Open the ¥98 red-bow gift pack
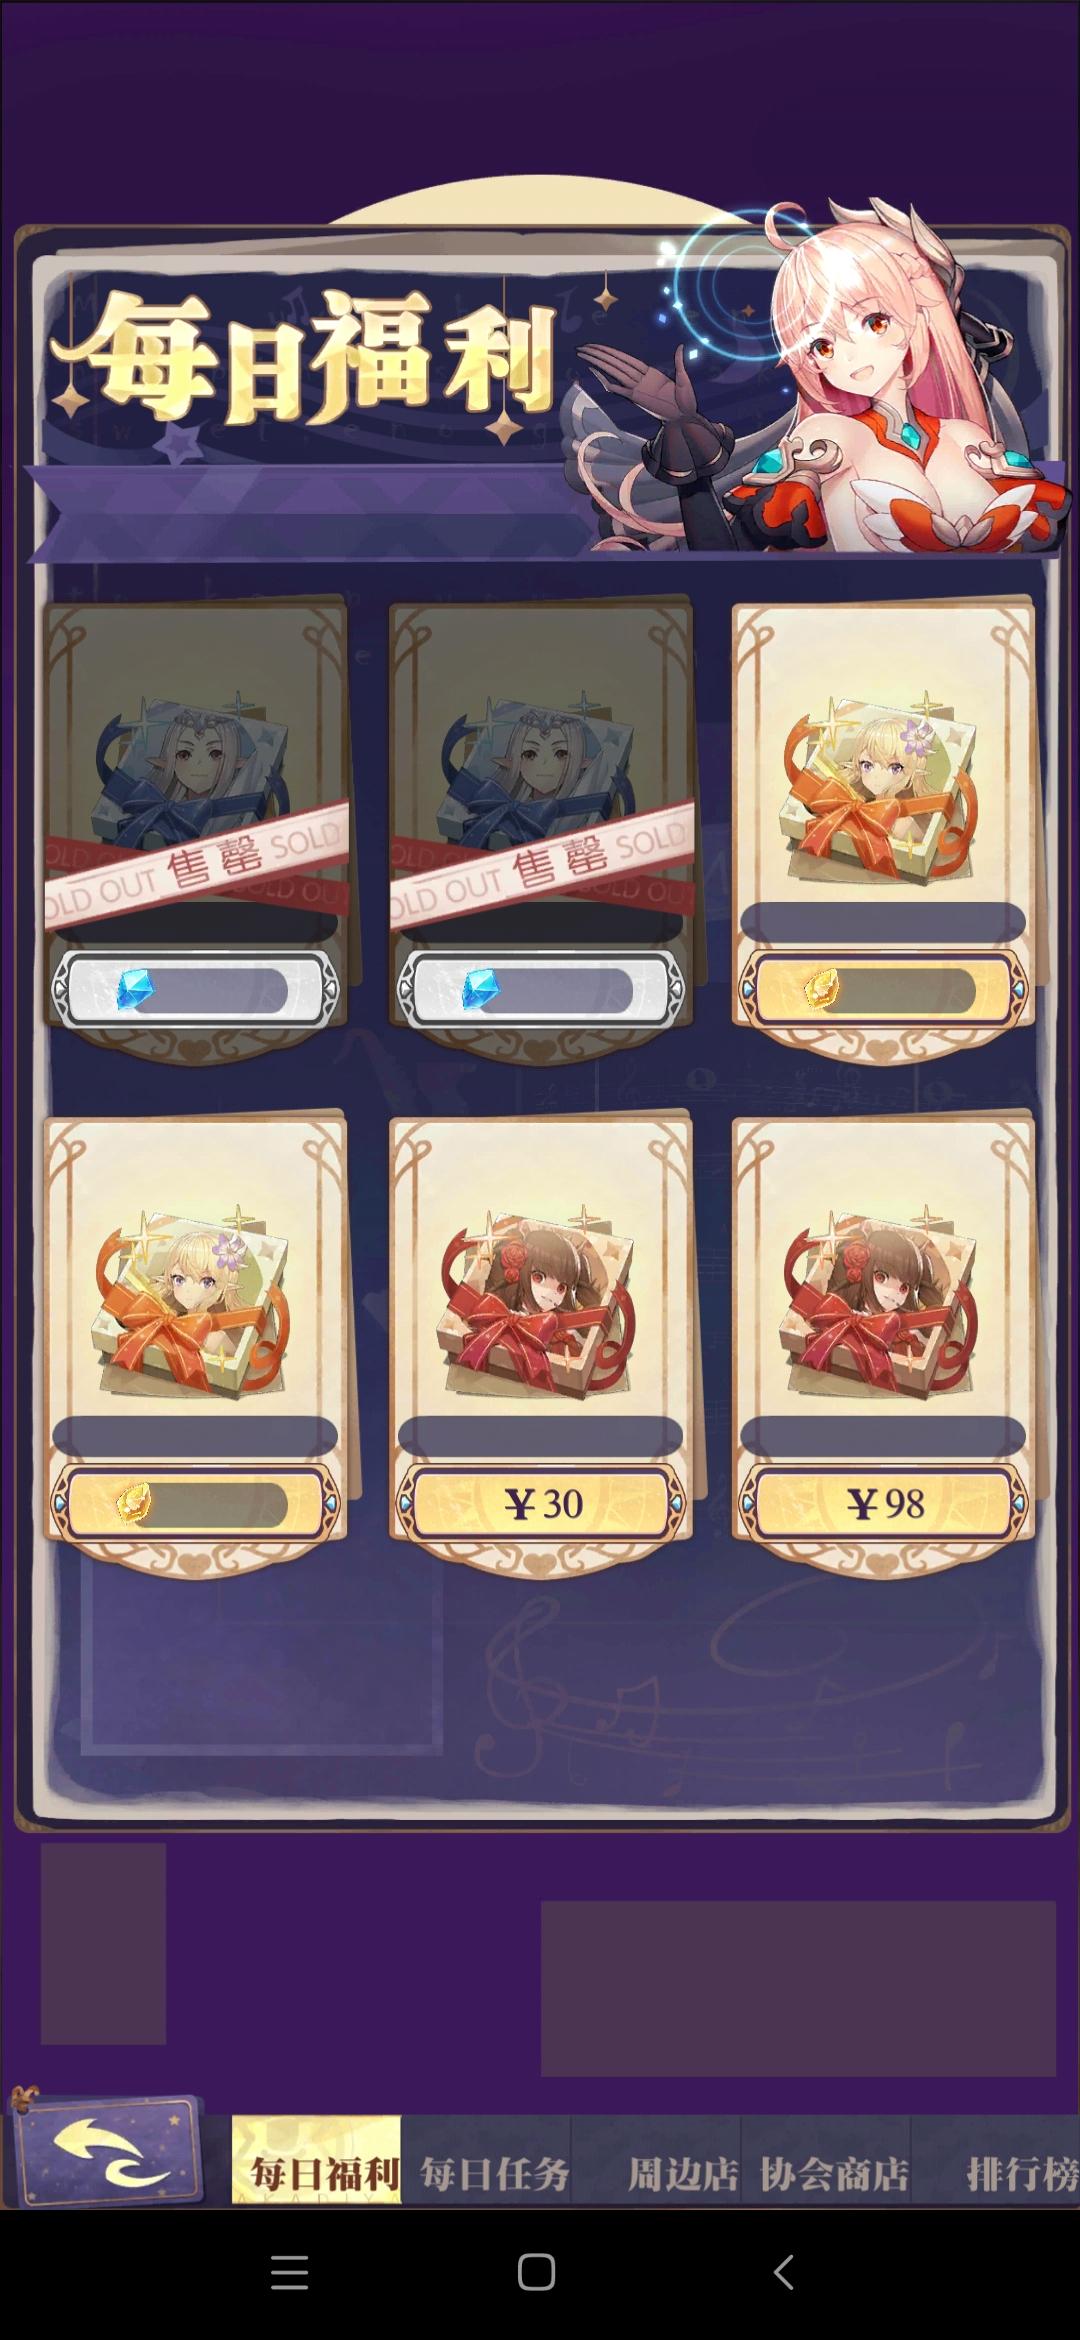The width and height of the screenshot is (1080, 2340). point(883,1305)
